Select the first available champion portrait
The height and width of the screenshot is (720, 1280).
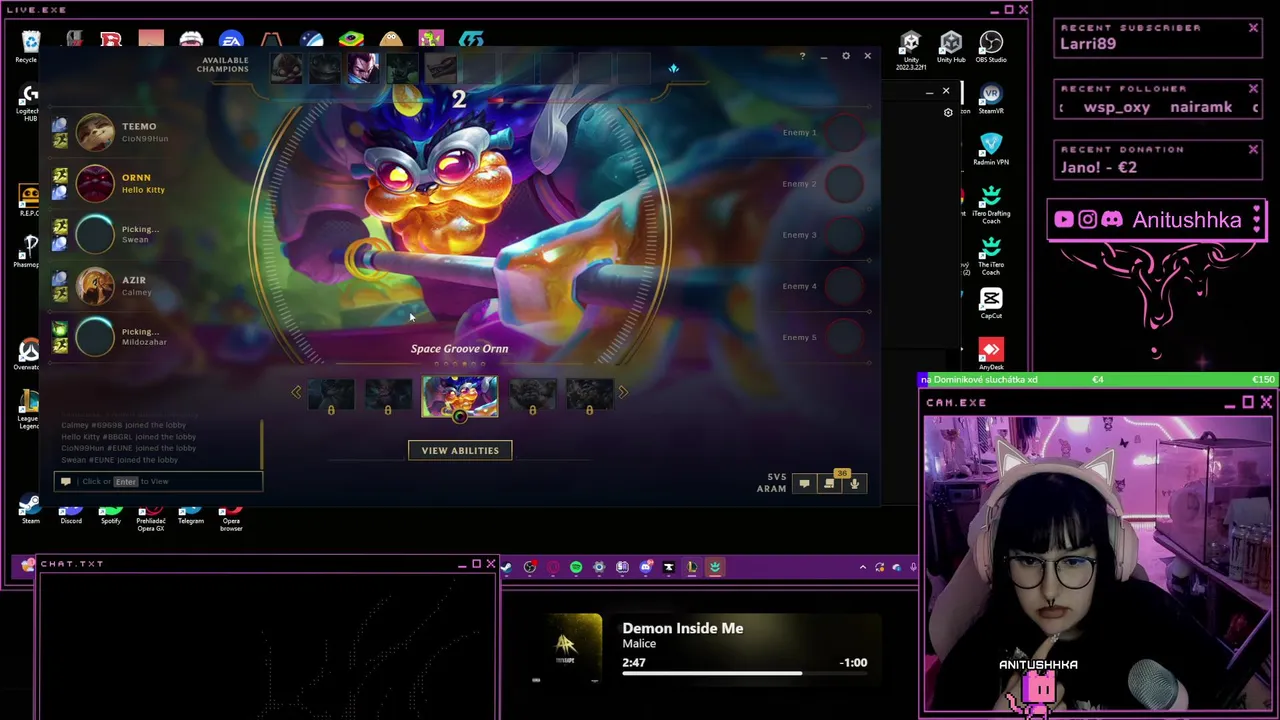pyautogui.click(x=287, y=68)
